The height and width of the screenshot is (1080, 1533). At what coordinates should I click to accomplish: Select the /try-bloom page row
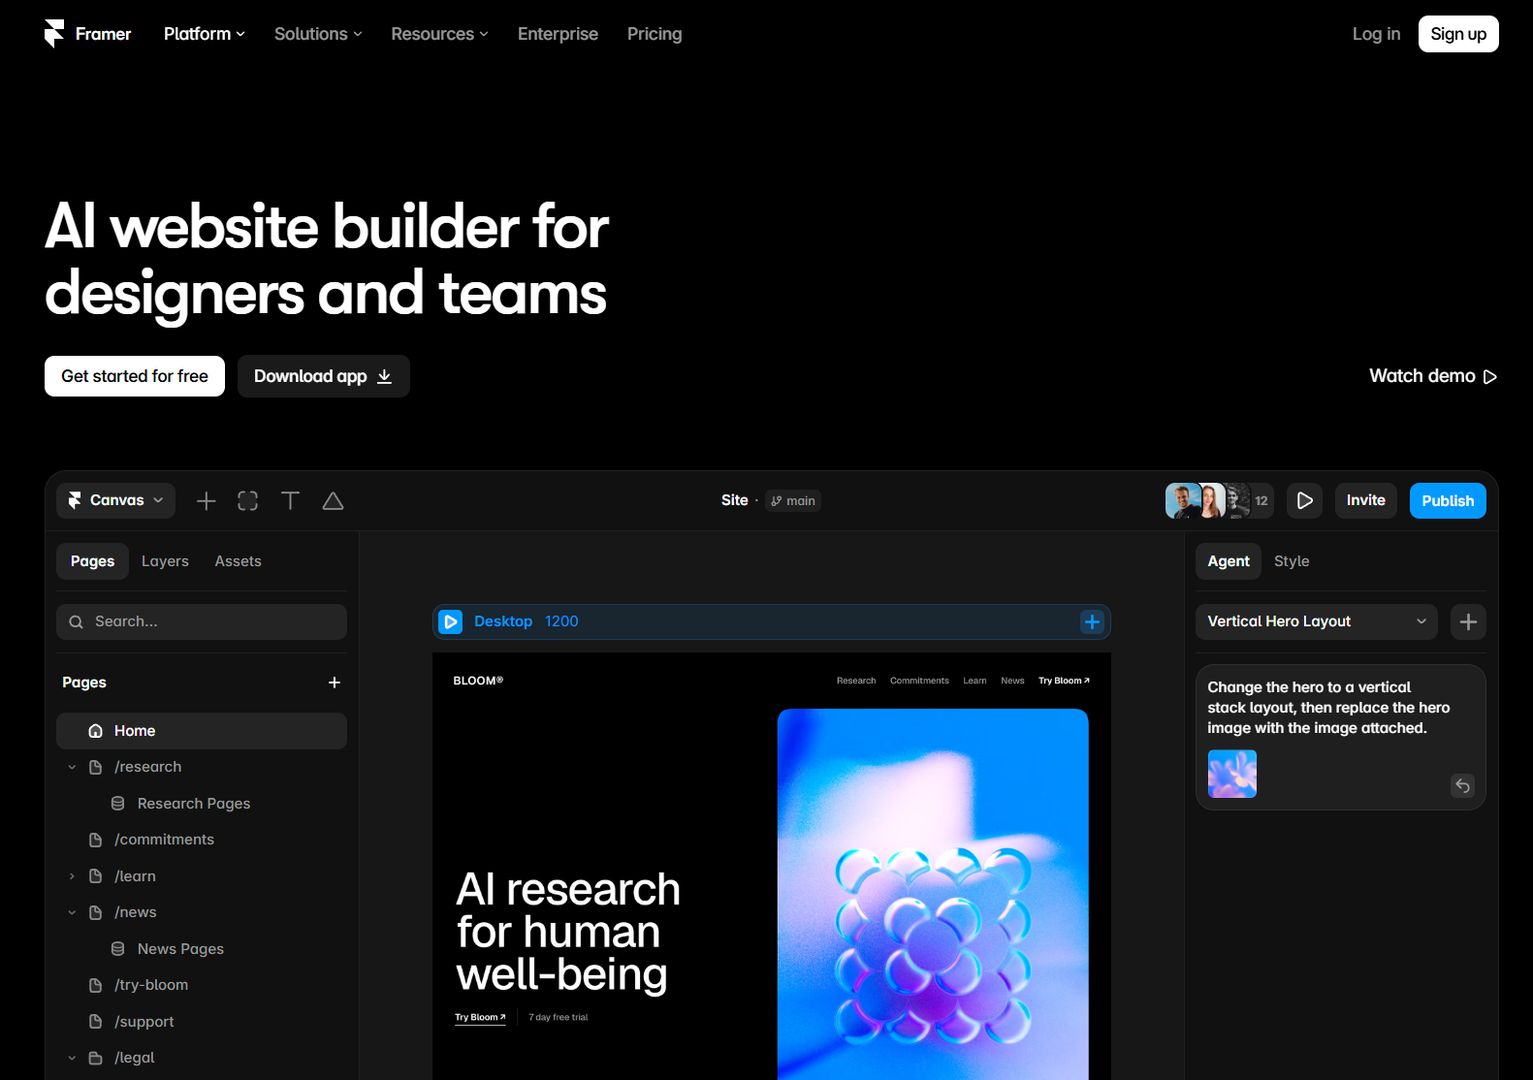click(x=202, y=985)
